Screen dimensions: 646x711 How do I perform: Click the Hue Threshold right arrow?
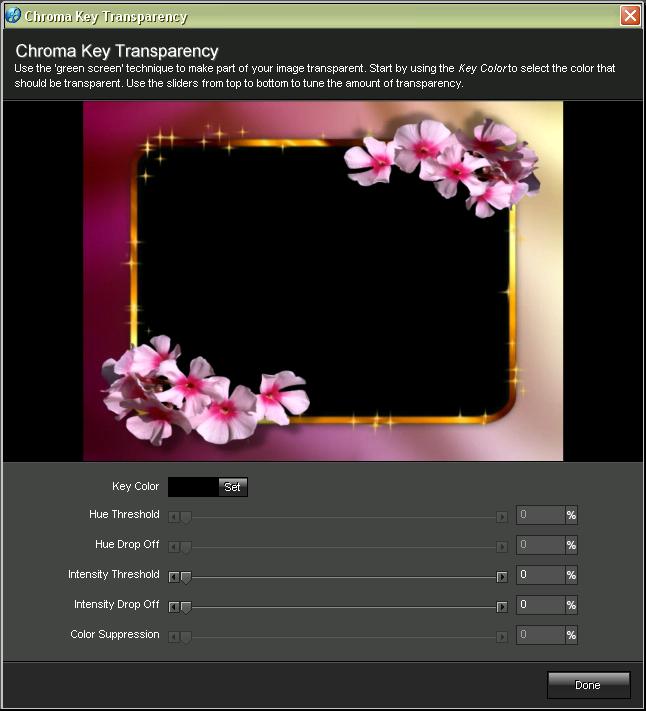coord(502,517)
